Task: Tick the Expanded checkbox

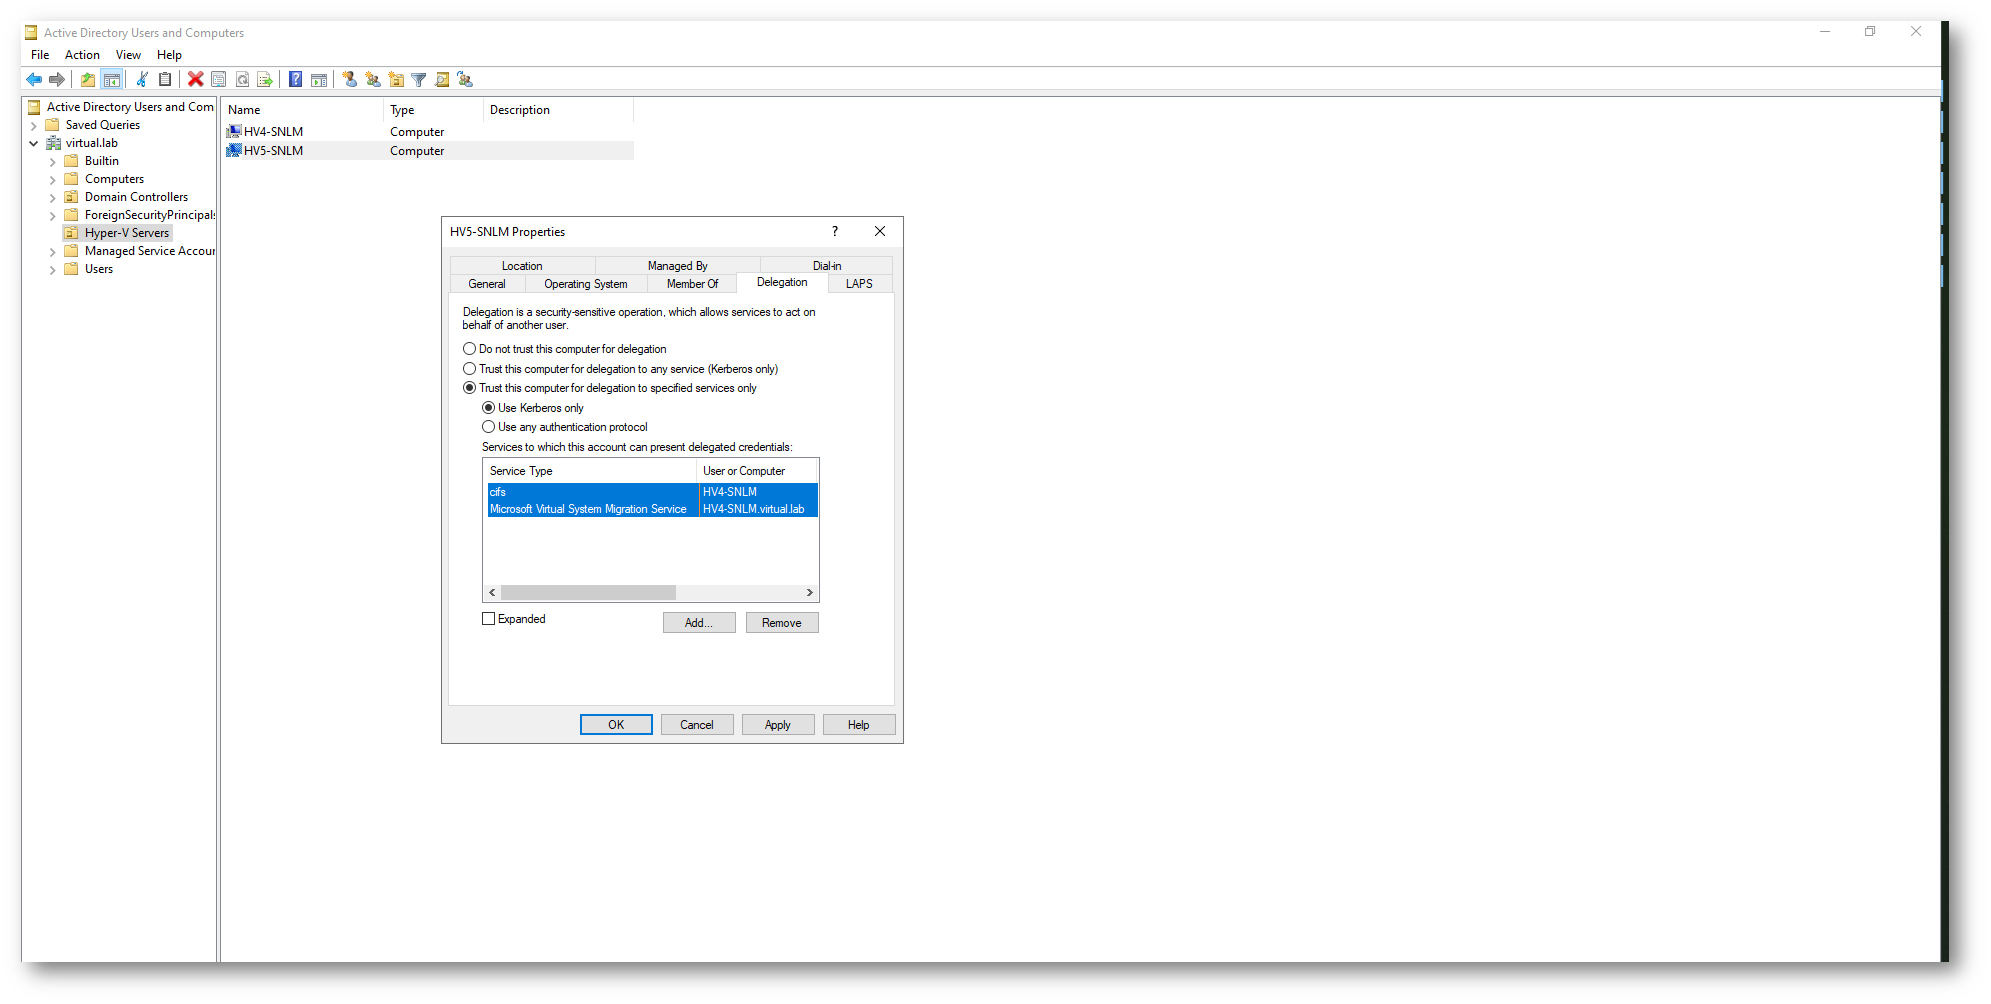Action: (x=489, y=619)
